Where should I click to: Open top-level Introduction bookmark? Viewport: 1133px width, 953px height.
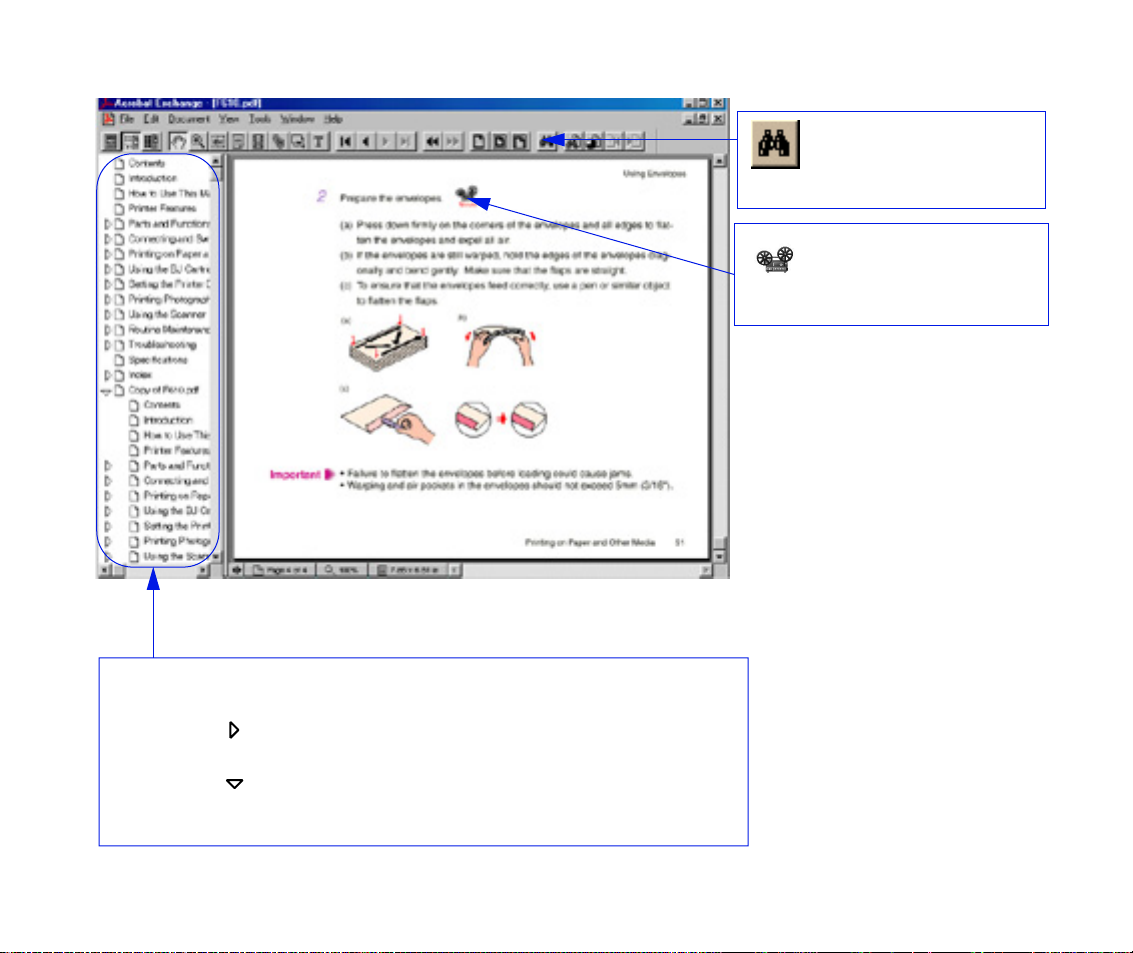coord(152,178)
